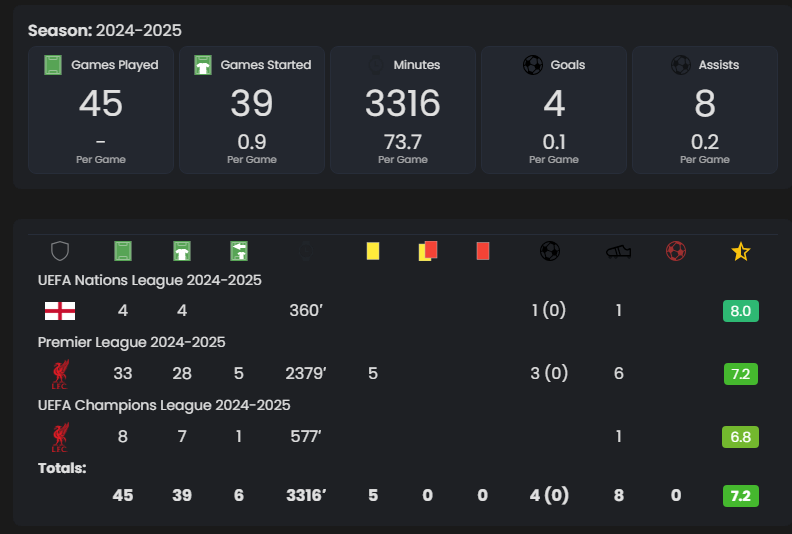Open the UEFA Nations League 2024-2025 competition
Screen dimensions: 792x534
(149, 280)
